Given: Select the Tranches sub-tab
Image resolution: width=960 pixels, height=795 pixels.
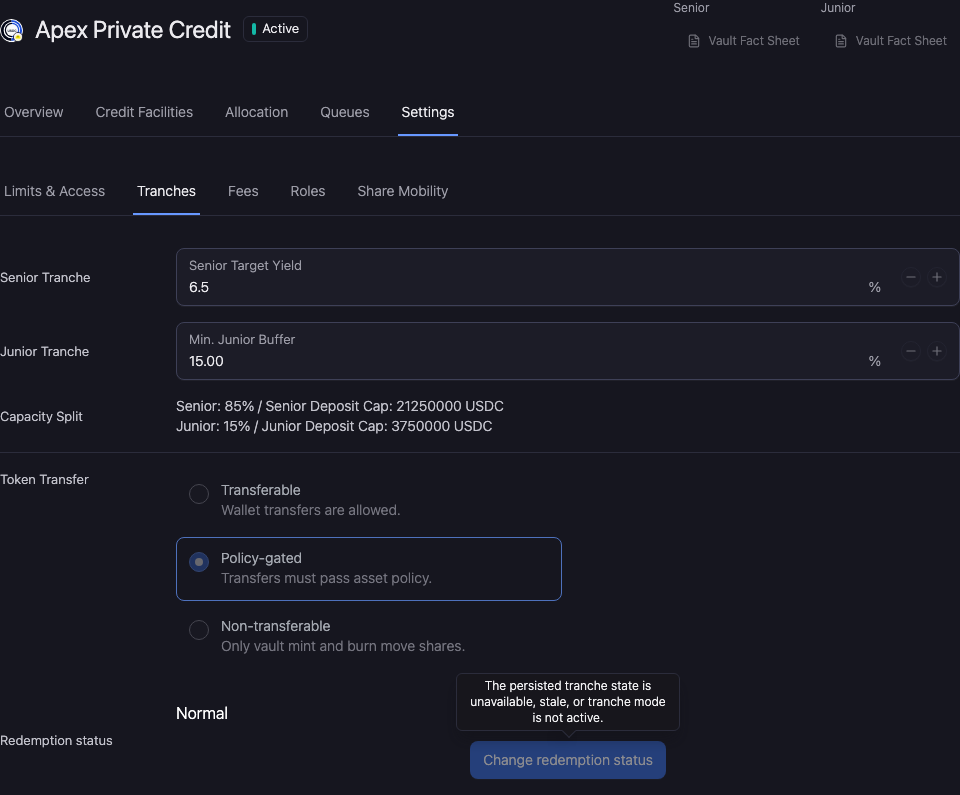Looking at the screenshot, I should click(x=167, y=191).
